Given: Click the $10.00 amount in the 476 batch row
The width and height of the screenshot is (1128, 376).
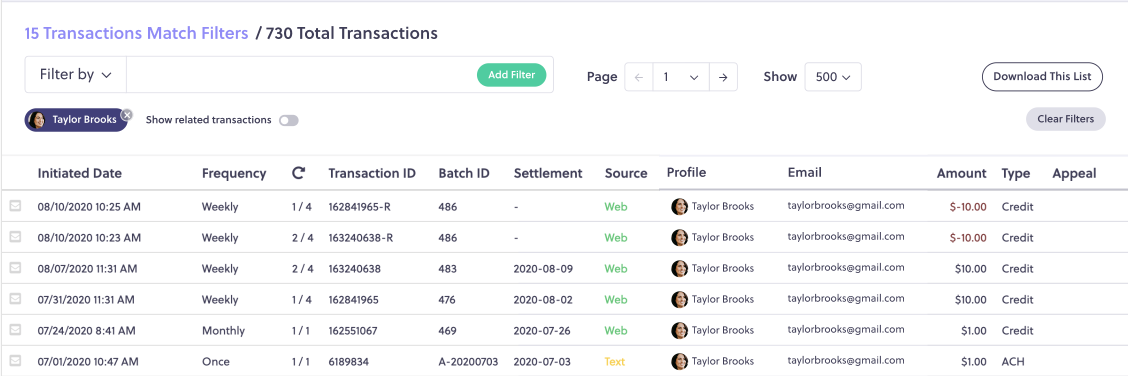Looking at the screenshot, I should pos(970,300).
